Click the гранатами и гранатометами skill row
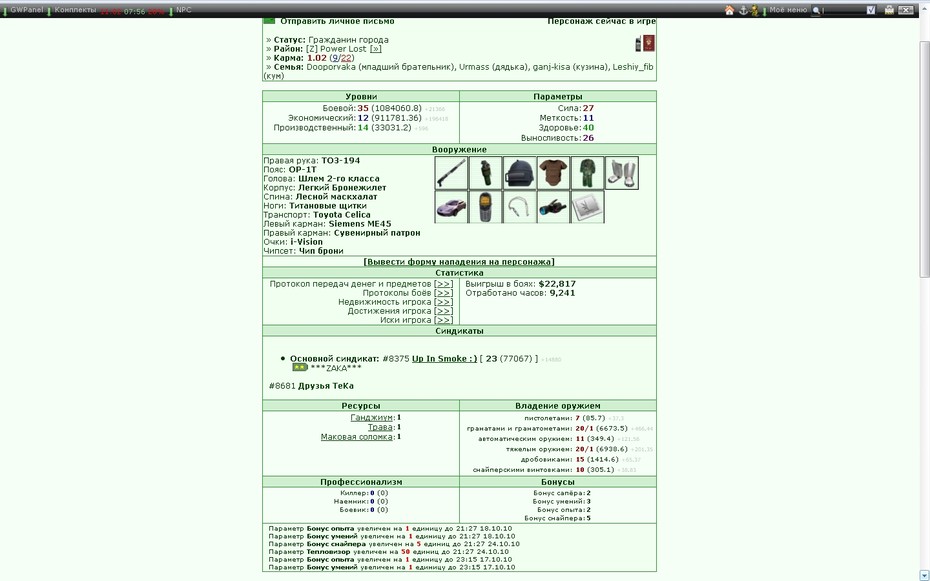930x581 pixels. pos(559,429)
